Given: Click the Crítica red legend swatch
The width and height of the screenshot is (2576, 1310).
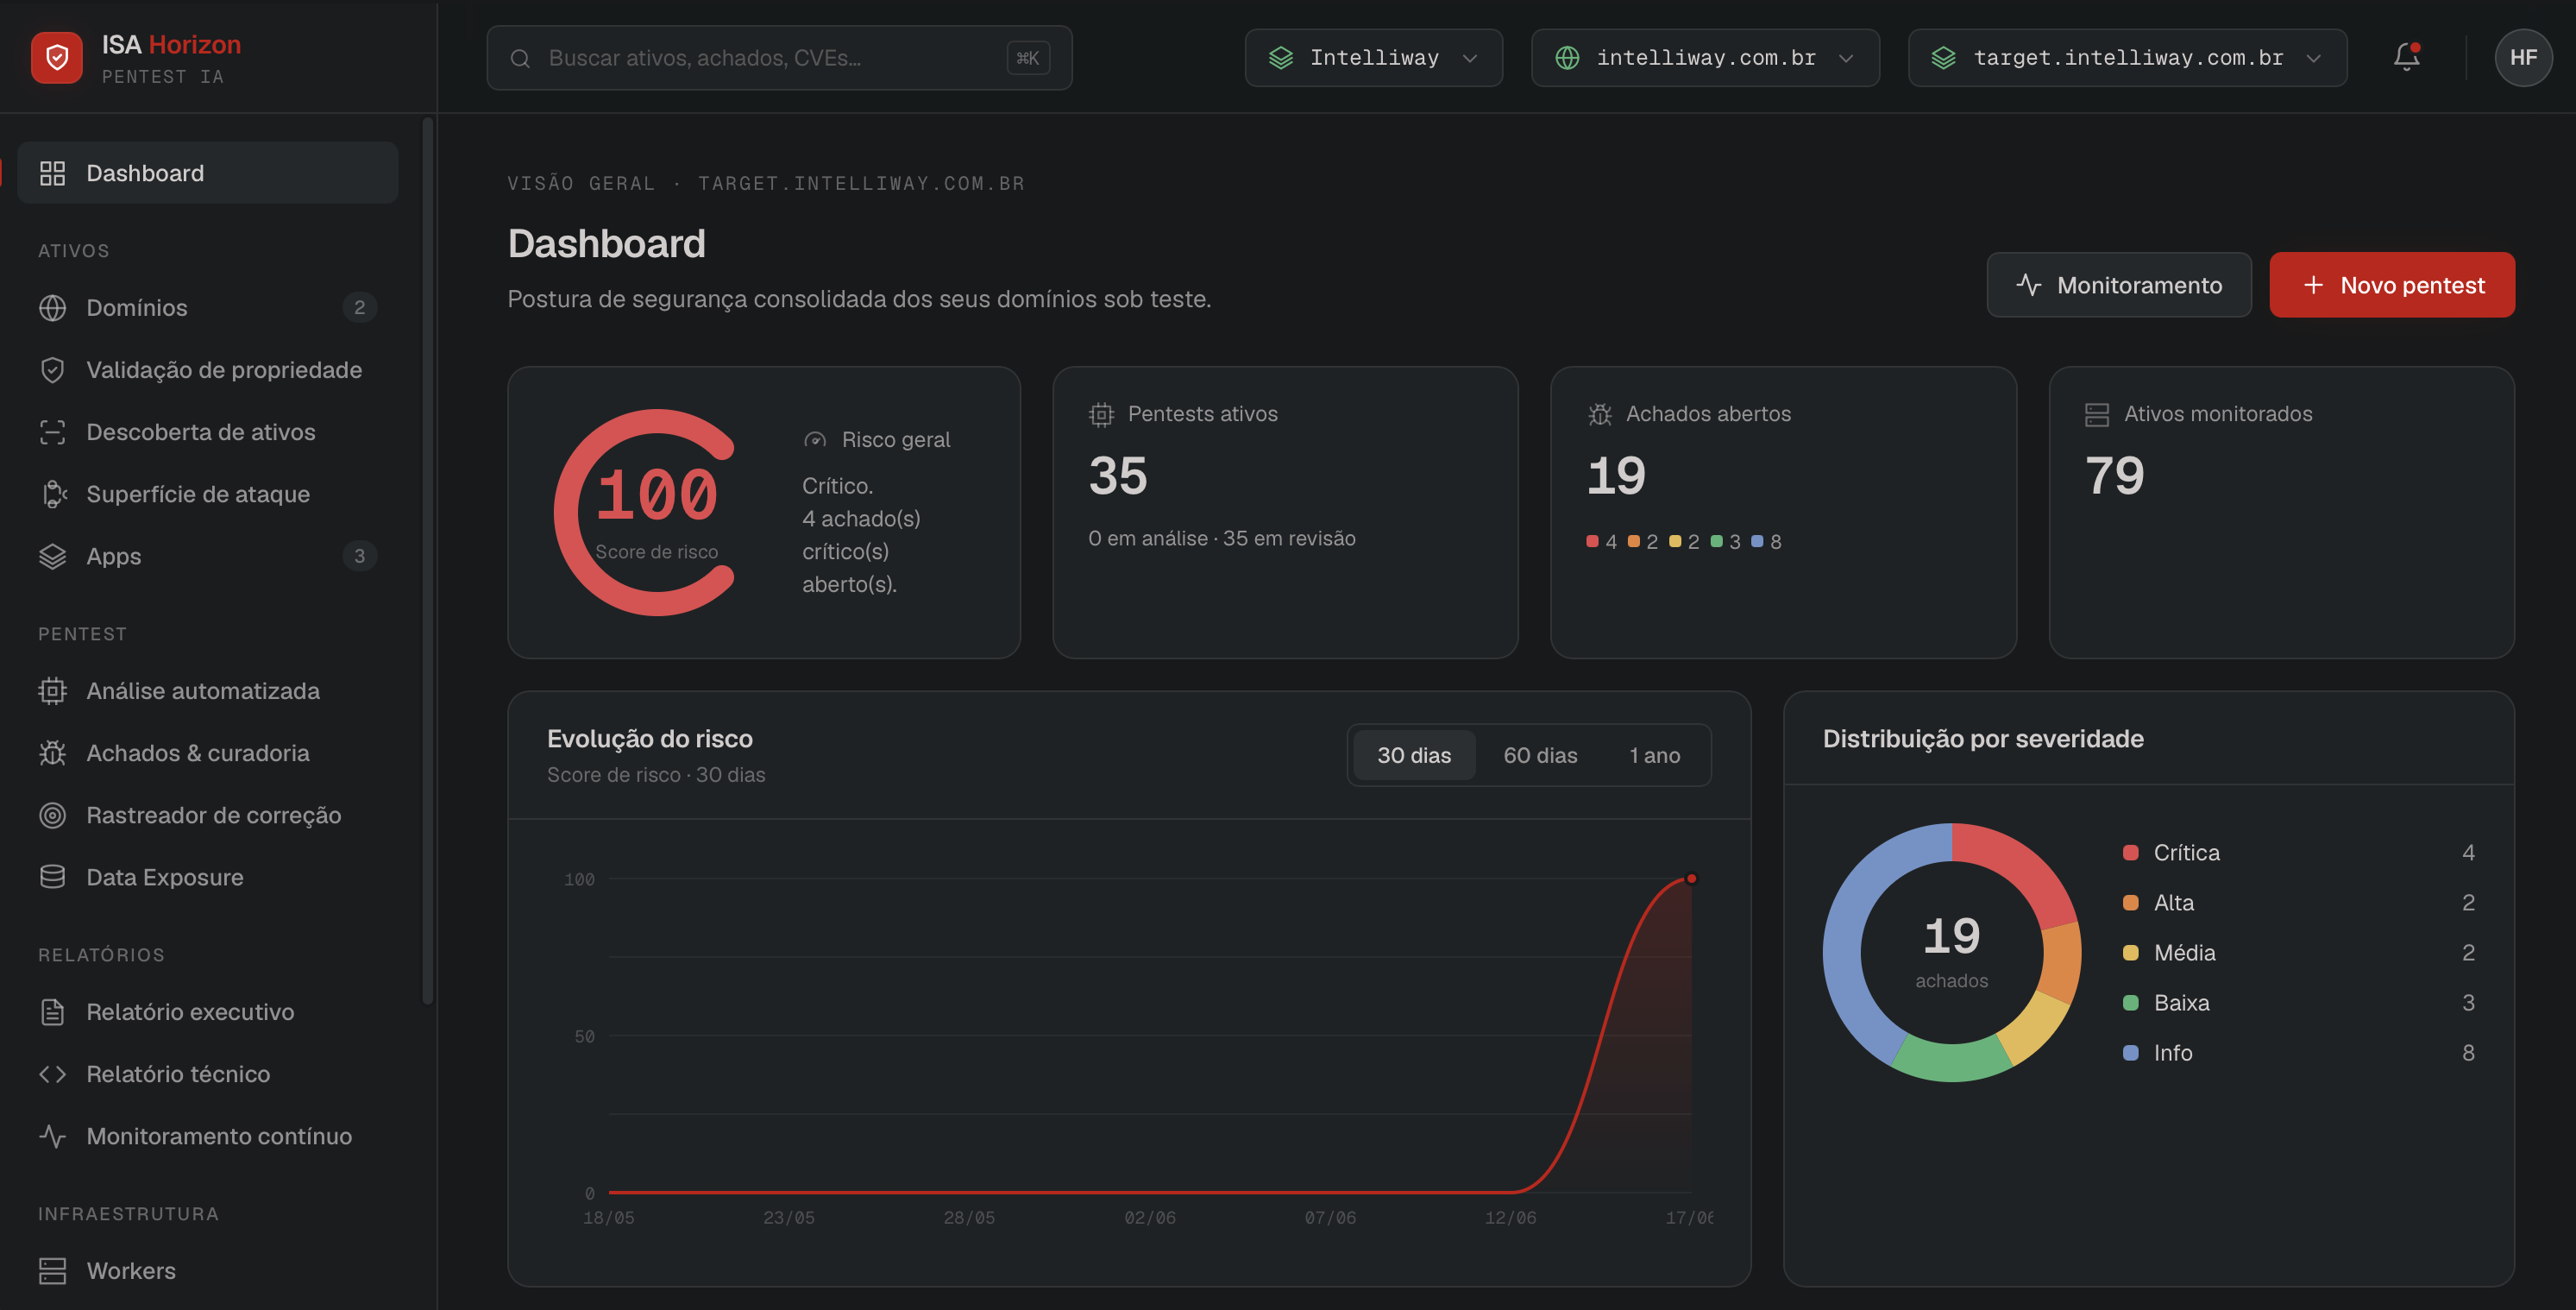Looking at the screenshot, I should point(2130,853).
